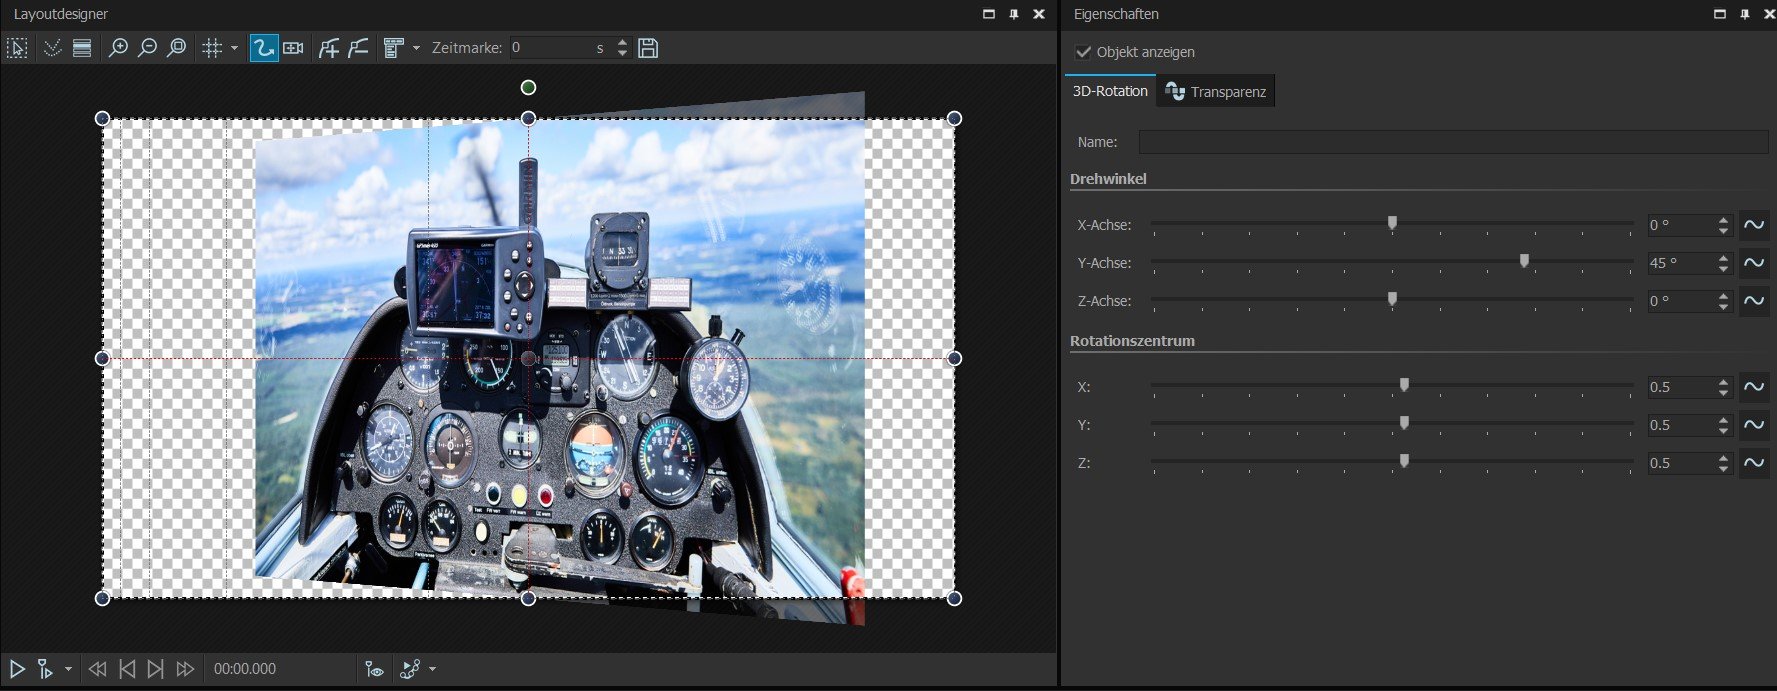This screenshot has height=691, width=1777.
Task: Toggle the motion path tool button
Action: click(x=263, y=48)
